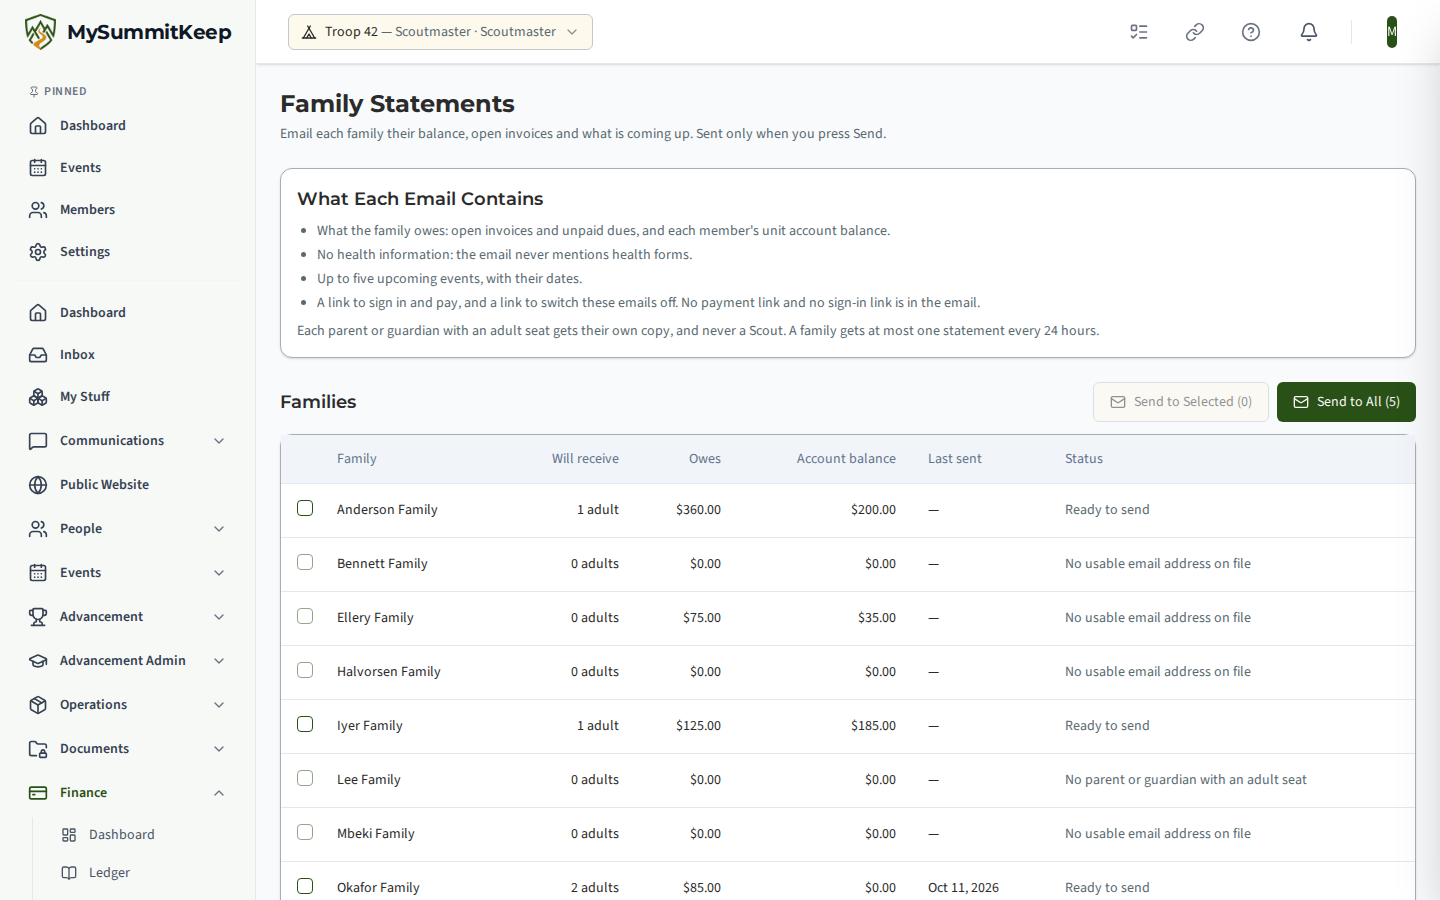Expand the People section chevron
This screenshot has width=1440, height=900.
coord(219,529)
